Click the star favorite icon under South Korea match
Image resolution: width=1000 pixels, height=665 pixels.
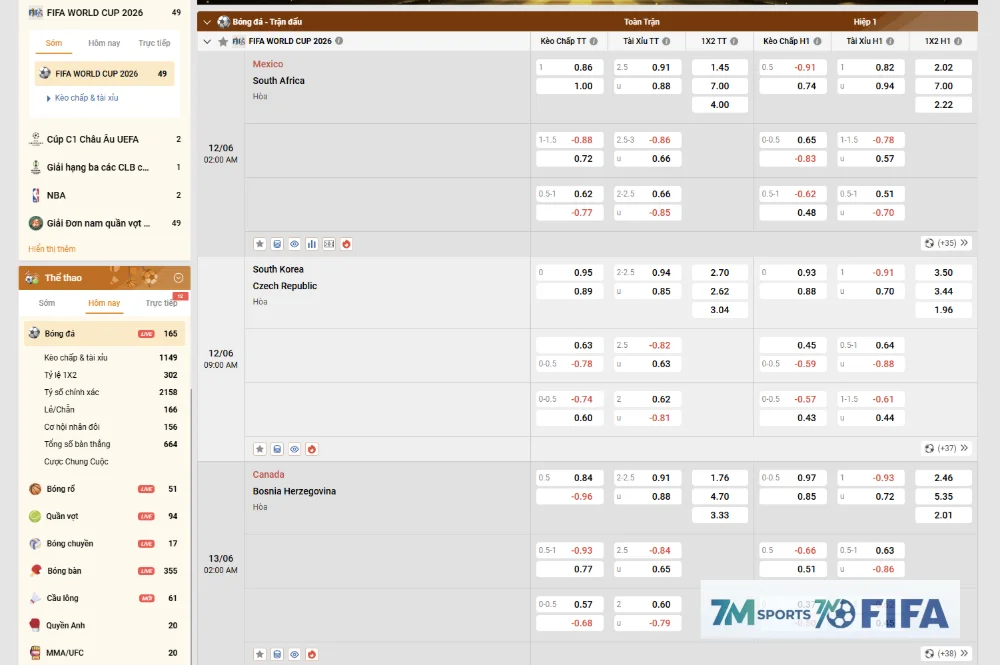click(x=260, y=449)
